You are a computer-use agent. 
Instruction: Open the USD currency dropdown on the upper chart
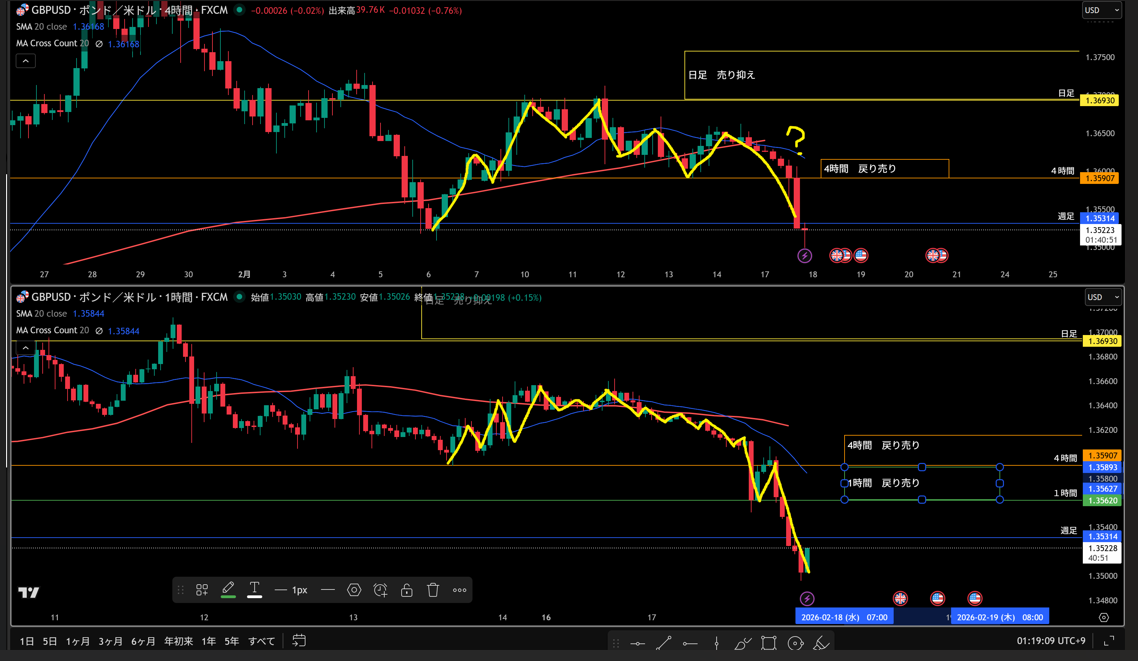(x=1102, y=10)
